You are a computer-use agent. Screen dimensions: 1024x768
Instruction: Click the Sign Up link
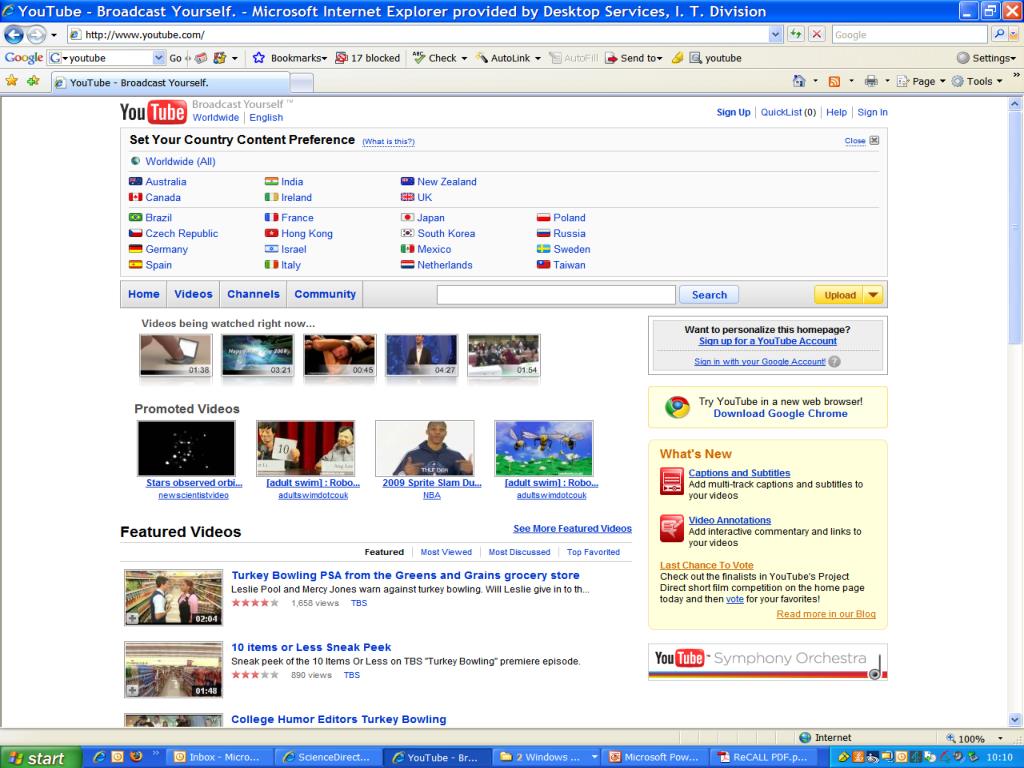tap(733, 112)
